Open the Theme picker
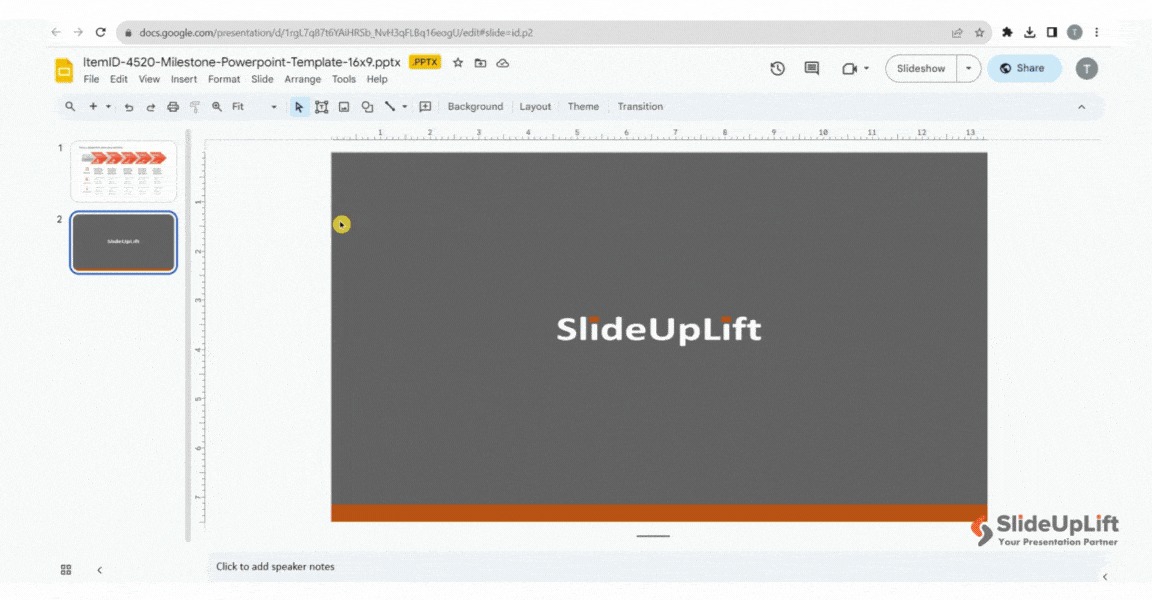The image size is (1152, 600). pos(583,106)
